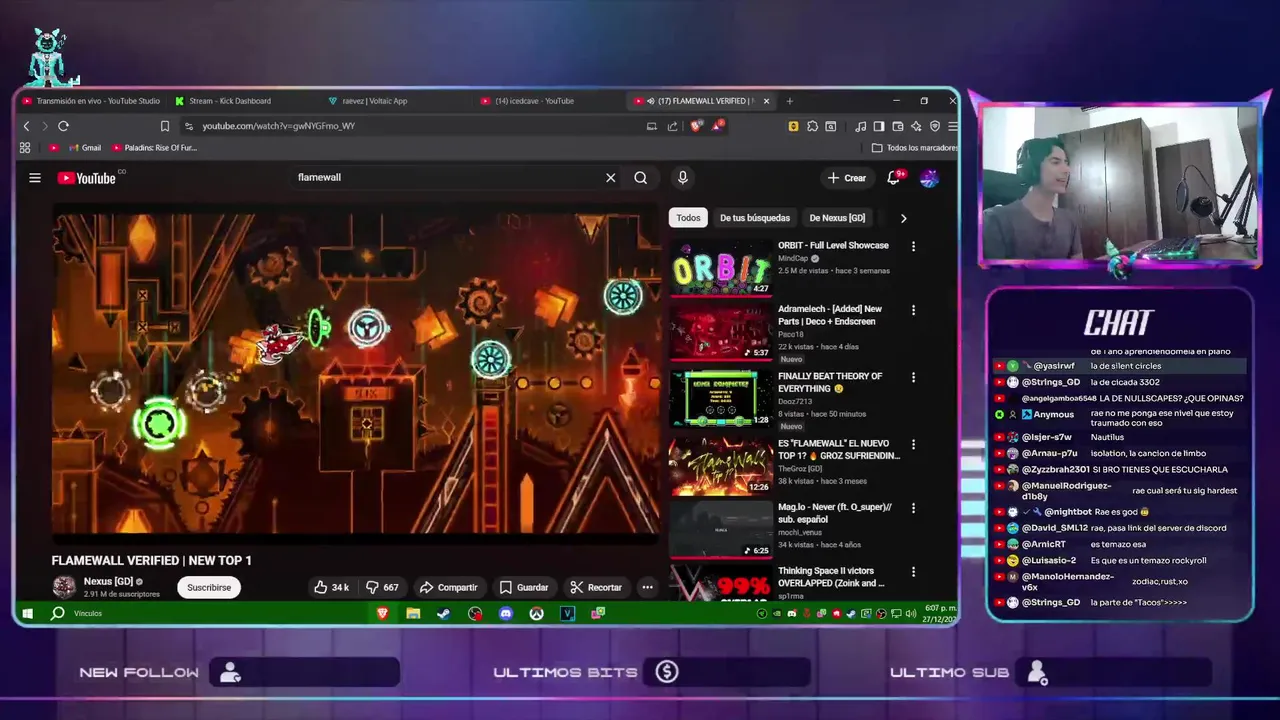Toggle the browser sidebar panel
The height and width of the screenshot is (720, 1280).
[x=879, y=126]
